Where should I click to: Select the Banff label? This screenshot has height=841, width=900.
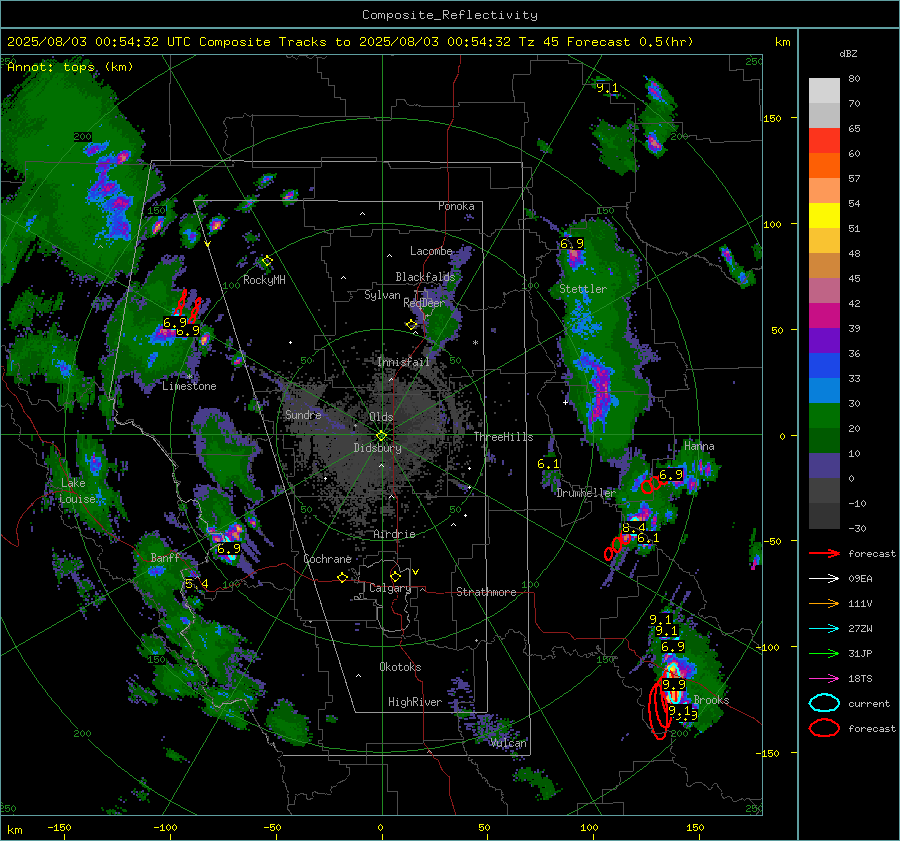165,558
